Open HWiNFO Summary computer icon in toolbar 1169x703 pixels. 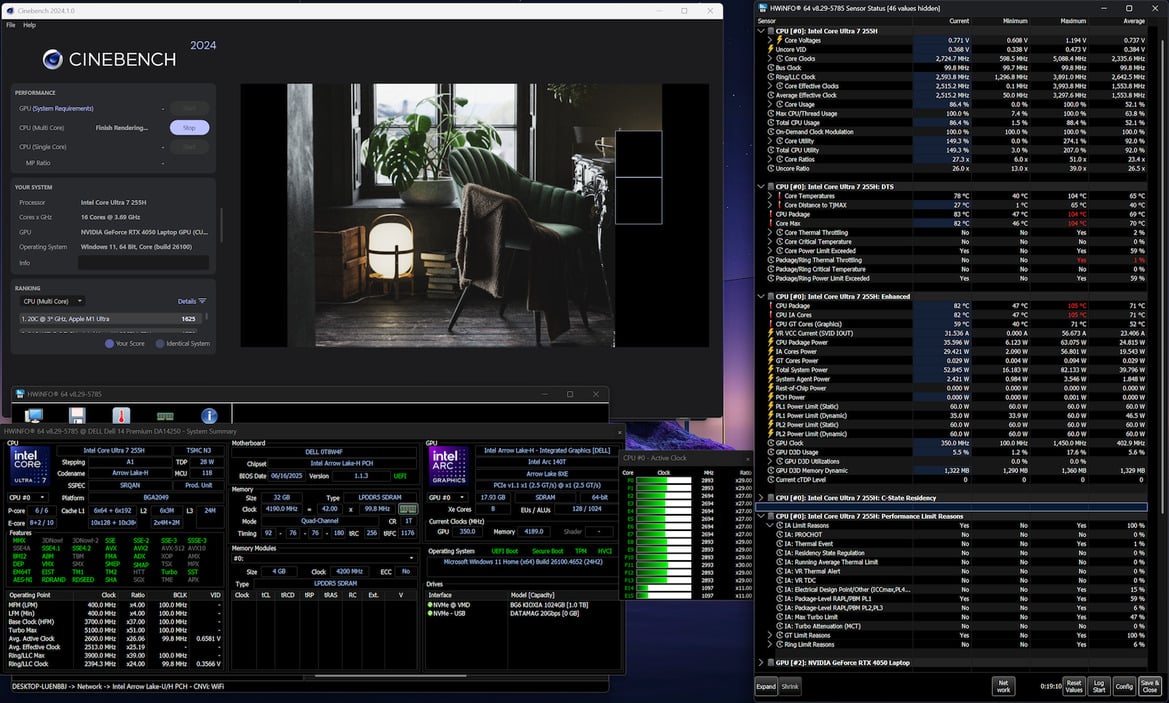34,415
